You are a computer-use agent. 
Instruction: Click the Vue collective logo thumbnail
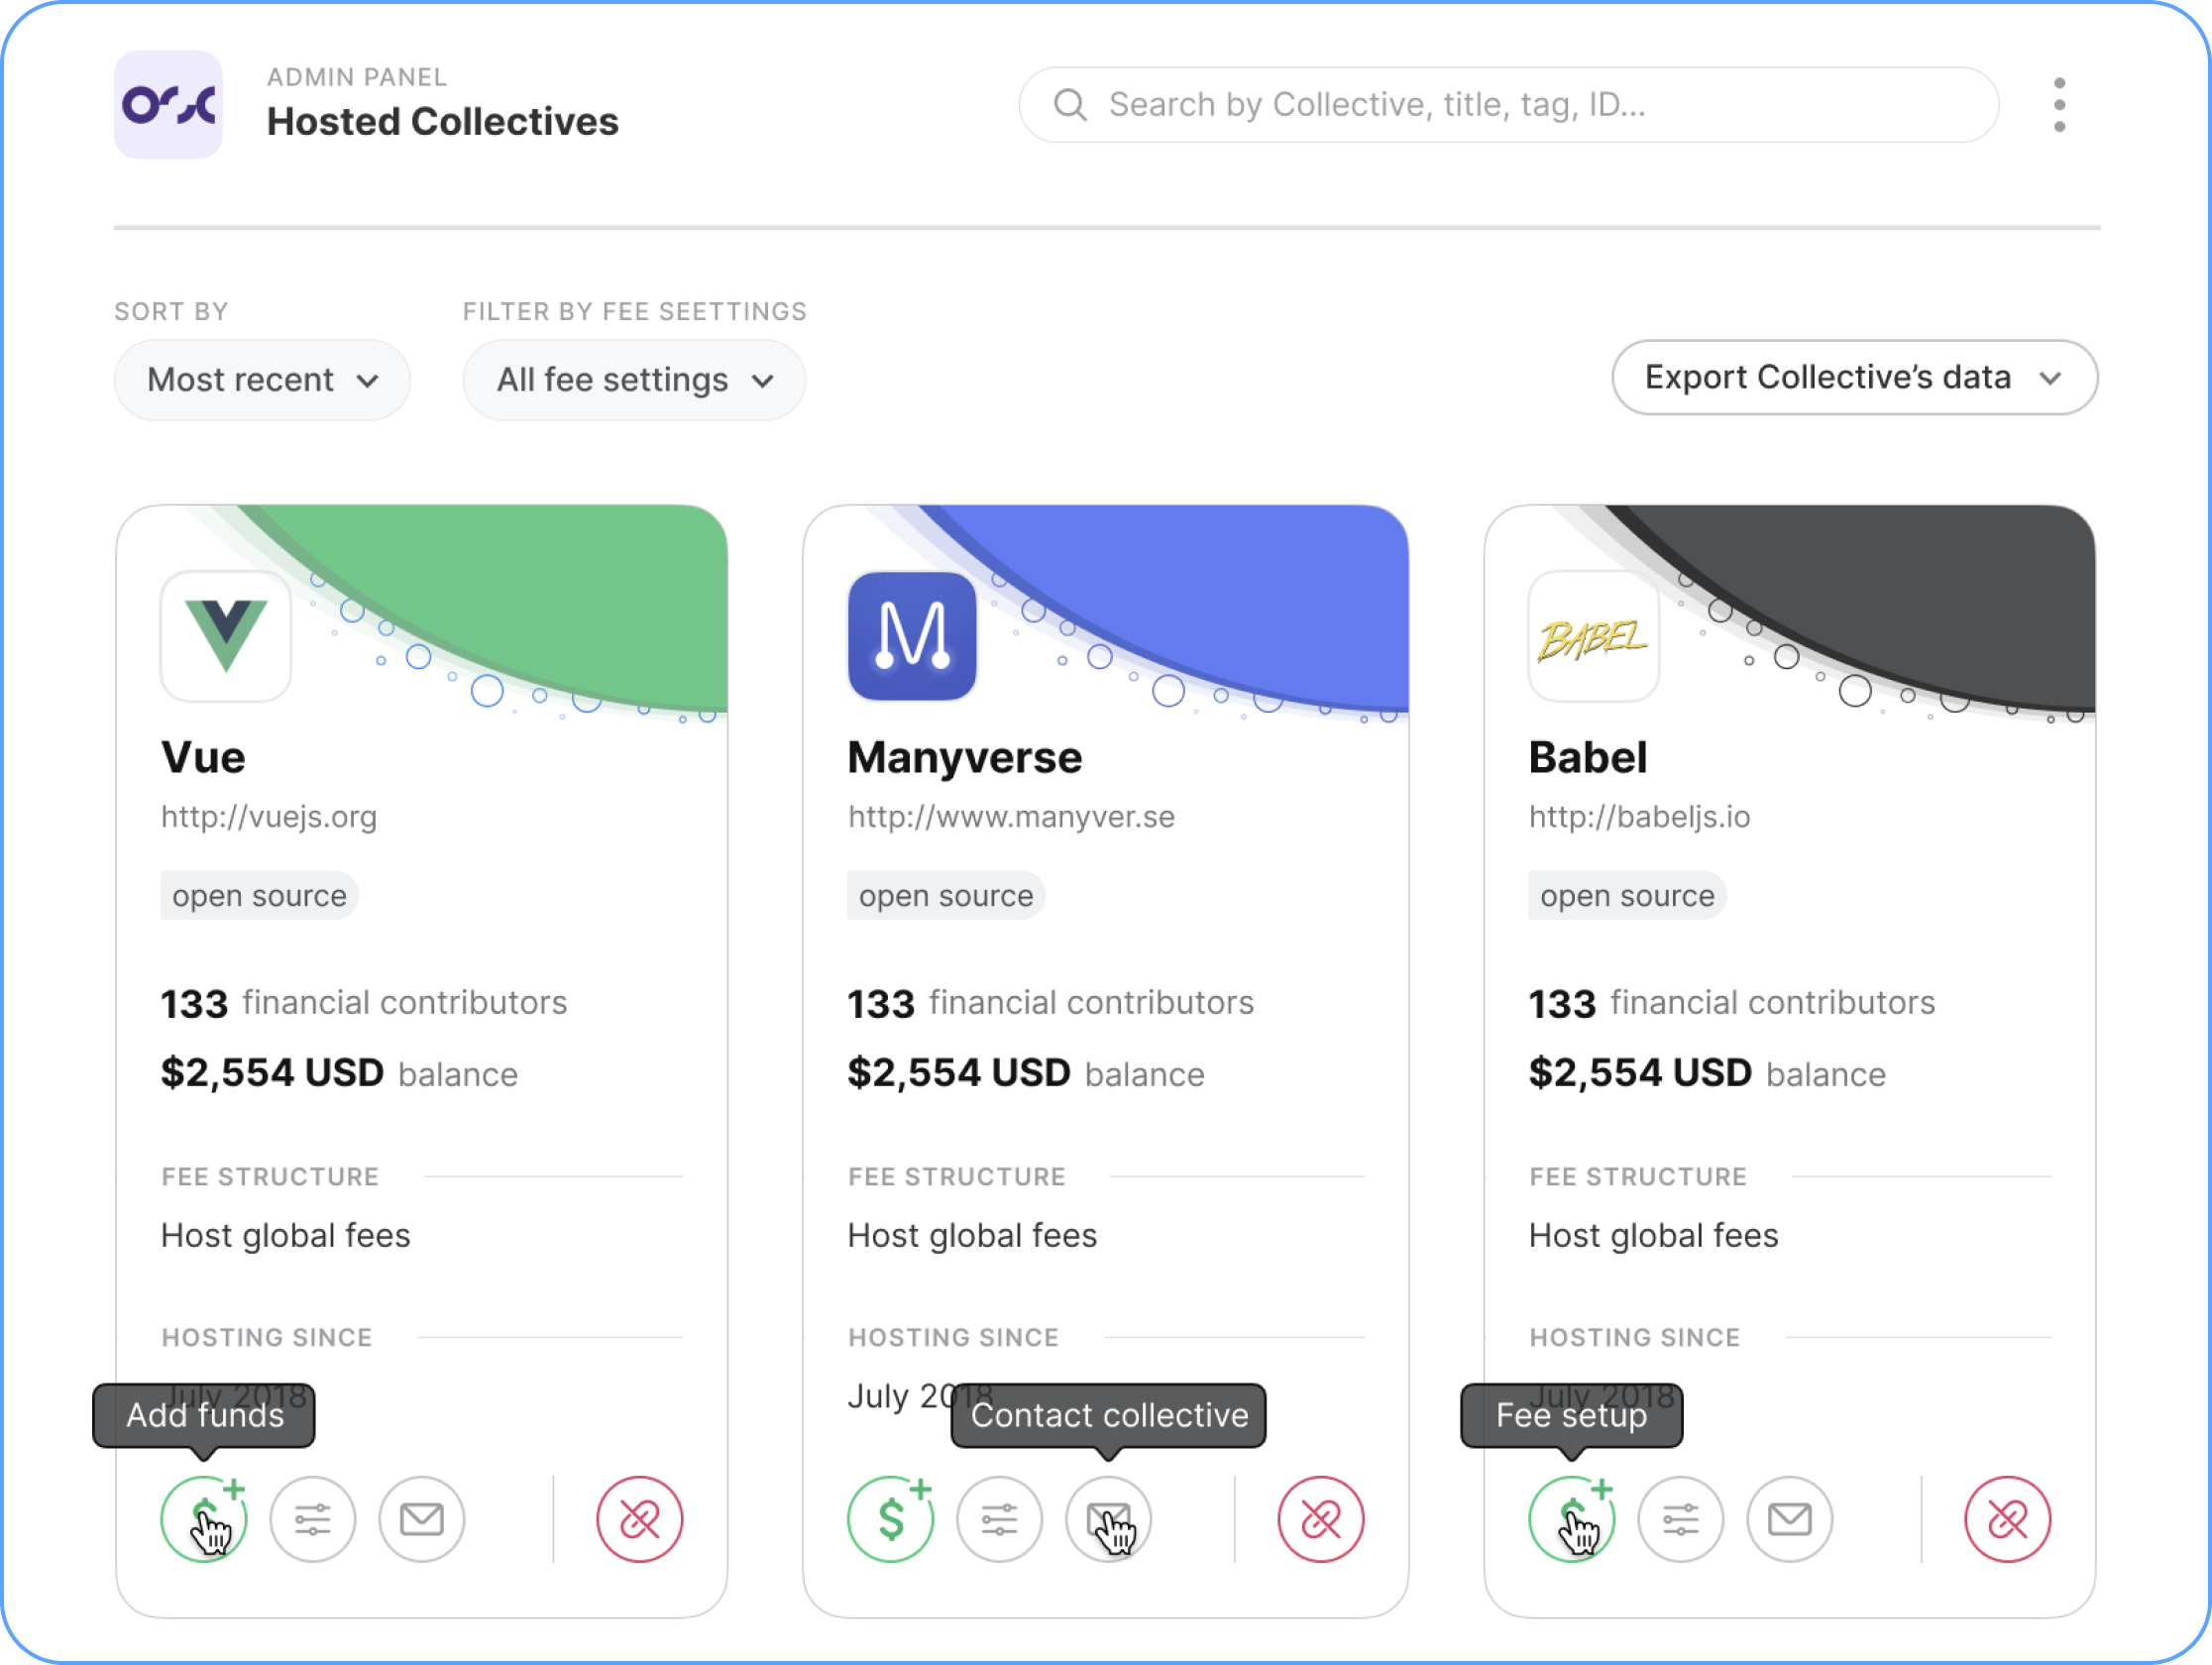pyautogui.click(x=226, y=633)
